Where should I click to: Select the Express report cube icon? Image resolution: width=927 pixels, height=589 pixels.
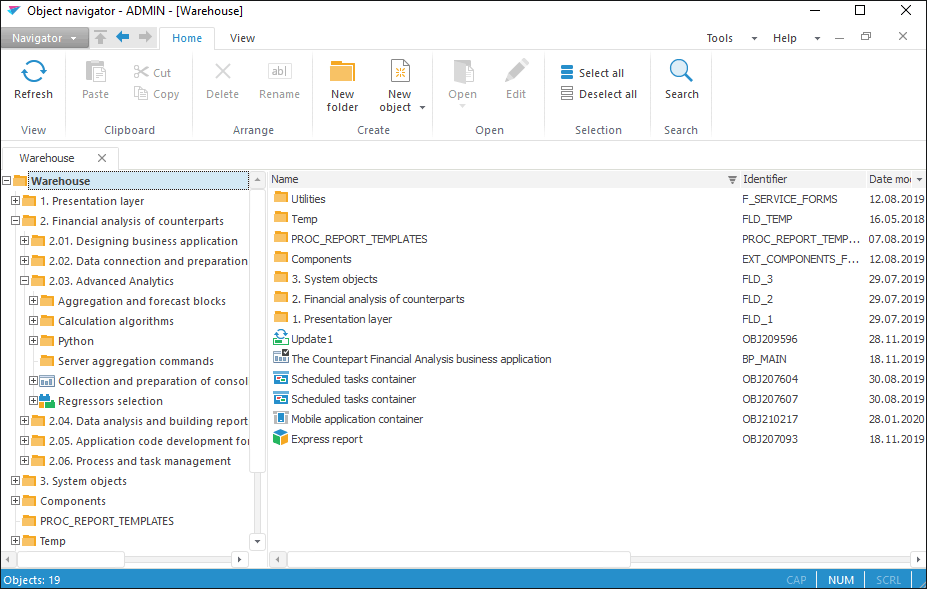click(281, 439)
